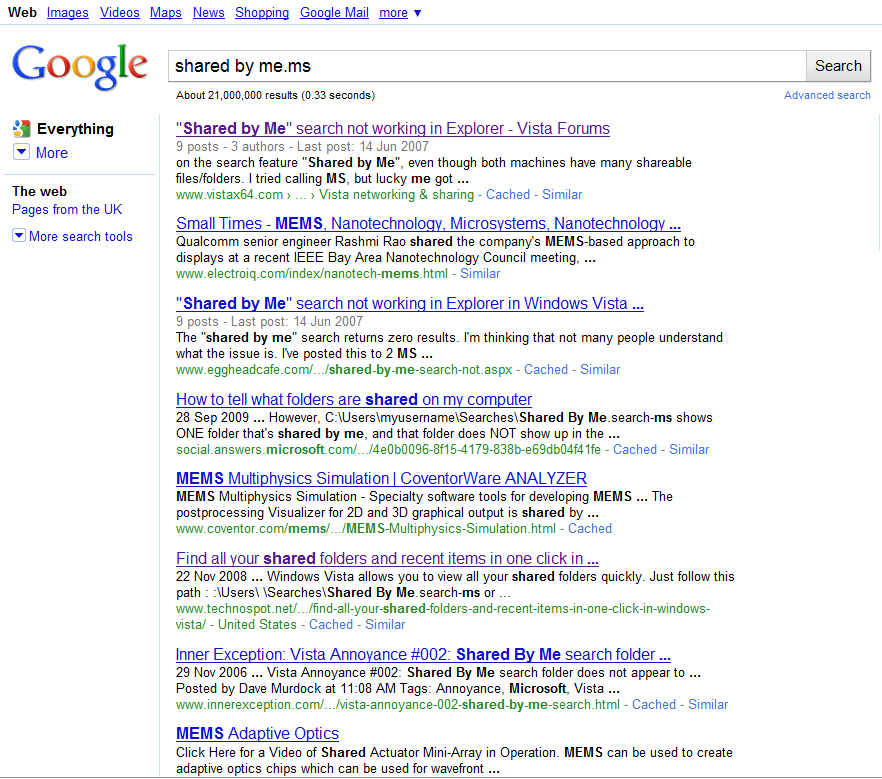Screen dimensions: 882x779
Task: Focus the search query input field
Action: 487,66
